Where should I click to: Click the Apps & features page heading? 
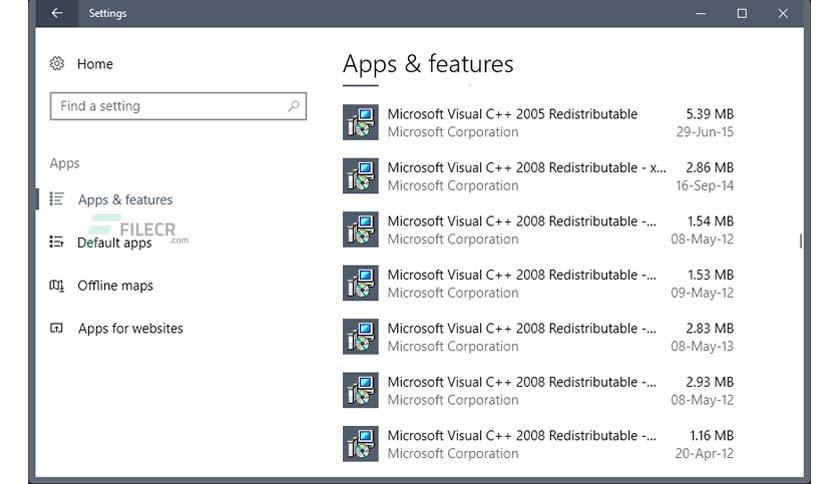(428, 64)
